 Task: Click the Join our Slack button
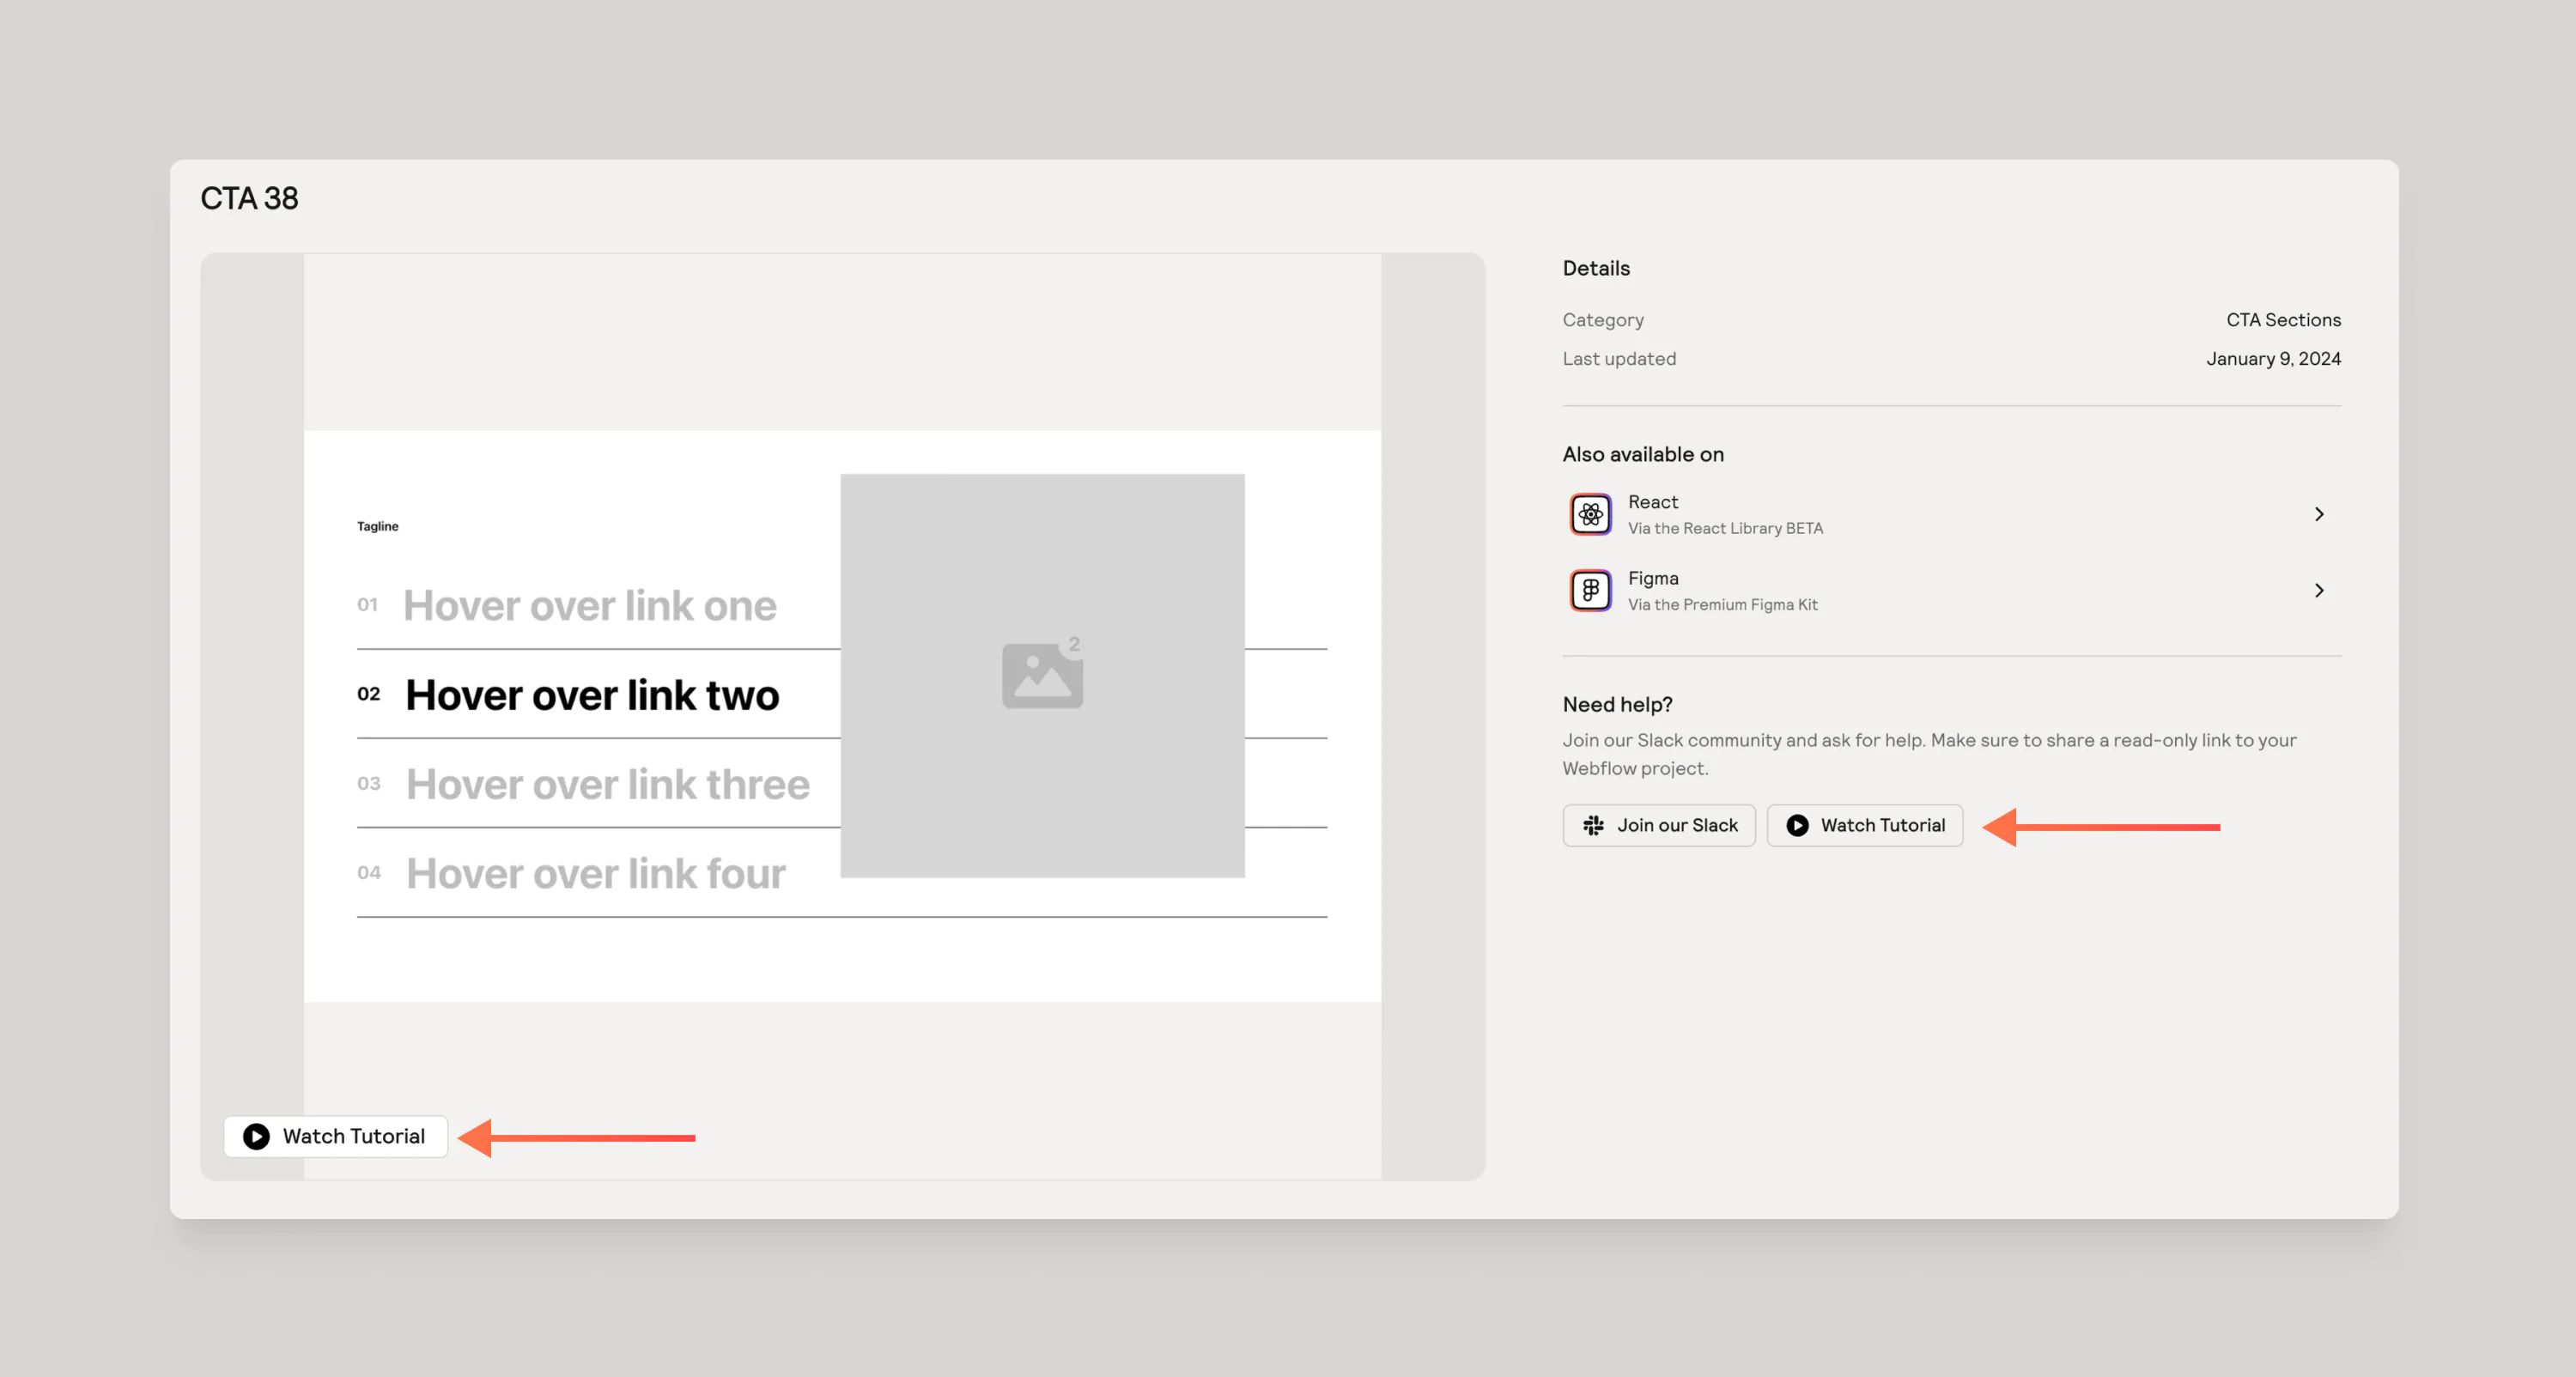(x=1659, y=825)
